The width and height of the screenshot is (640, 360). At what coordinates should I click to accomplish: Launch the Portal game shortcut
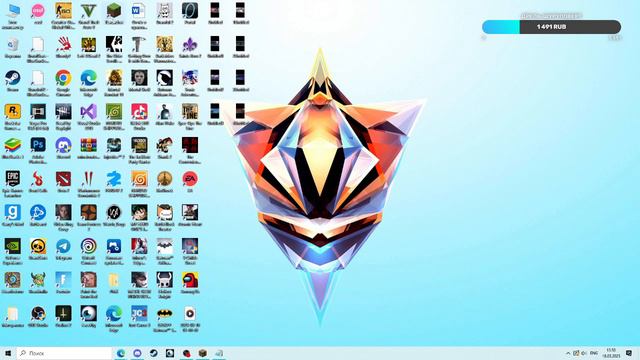coord(190,11)
